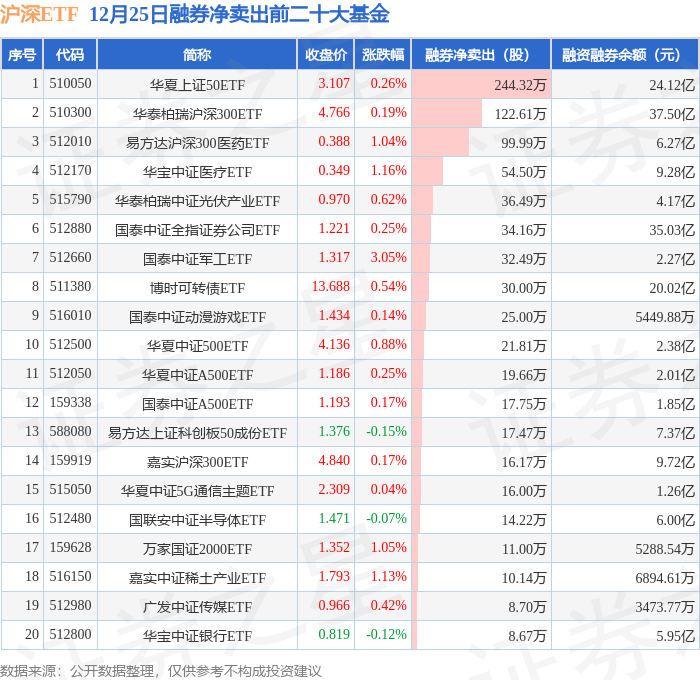Click the title 12月25日融券净卖出前二十大基金
Image resolution: width=700 pixels, height=680 pixels.
(x=239, y=14)
